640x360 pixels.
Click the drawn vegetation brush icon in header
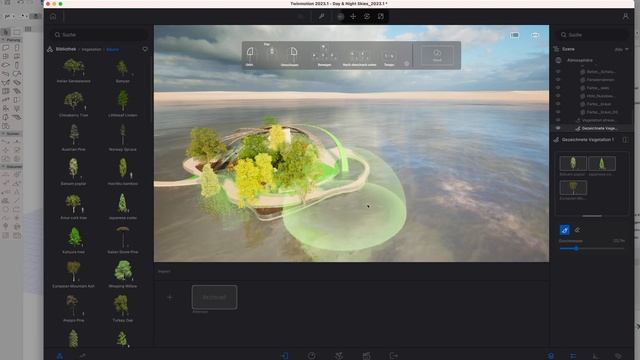pos(556,140)
